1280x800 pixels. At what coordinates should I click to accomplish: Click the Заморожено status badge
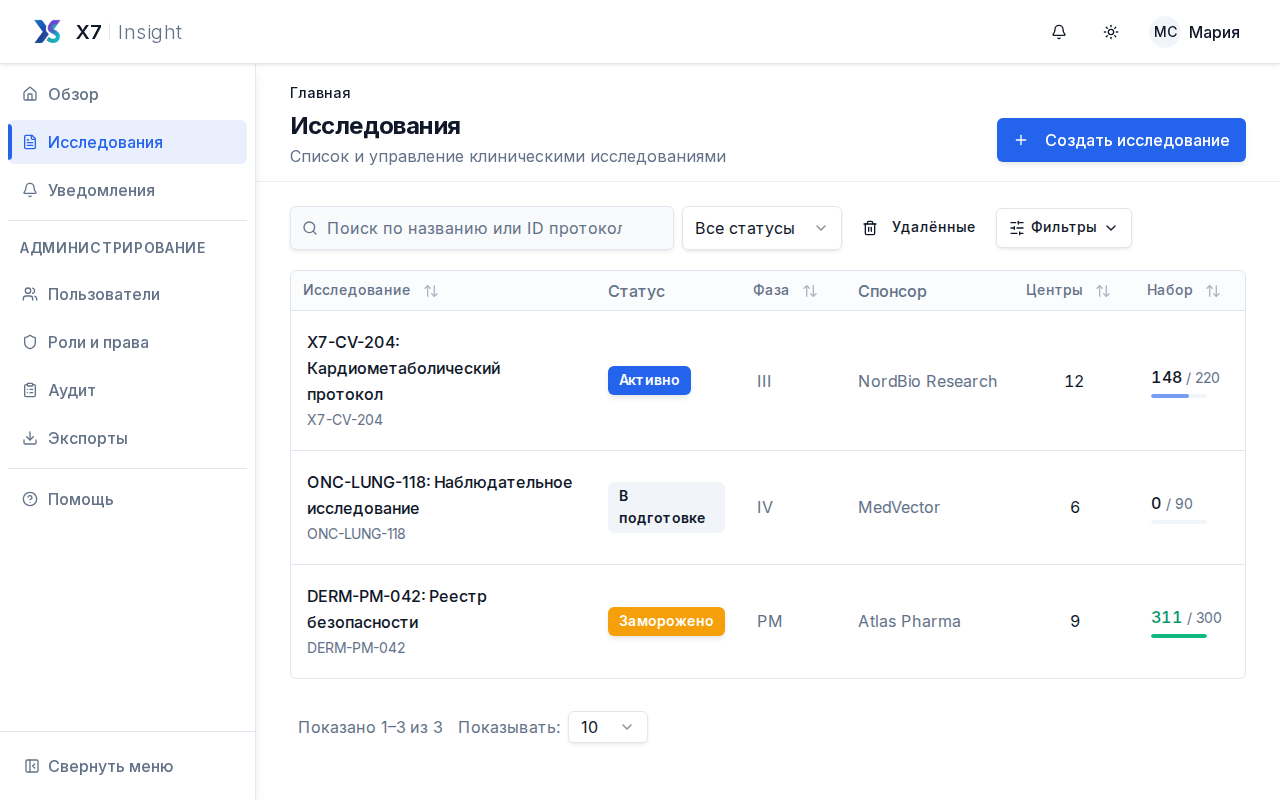coord(666,621)
